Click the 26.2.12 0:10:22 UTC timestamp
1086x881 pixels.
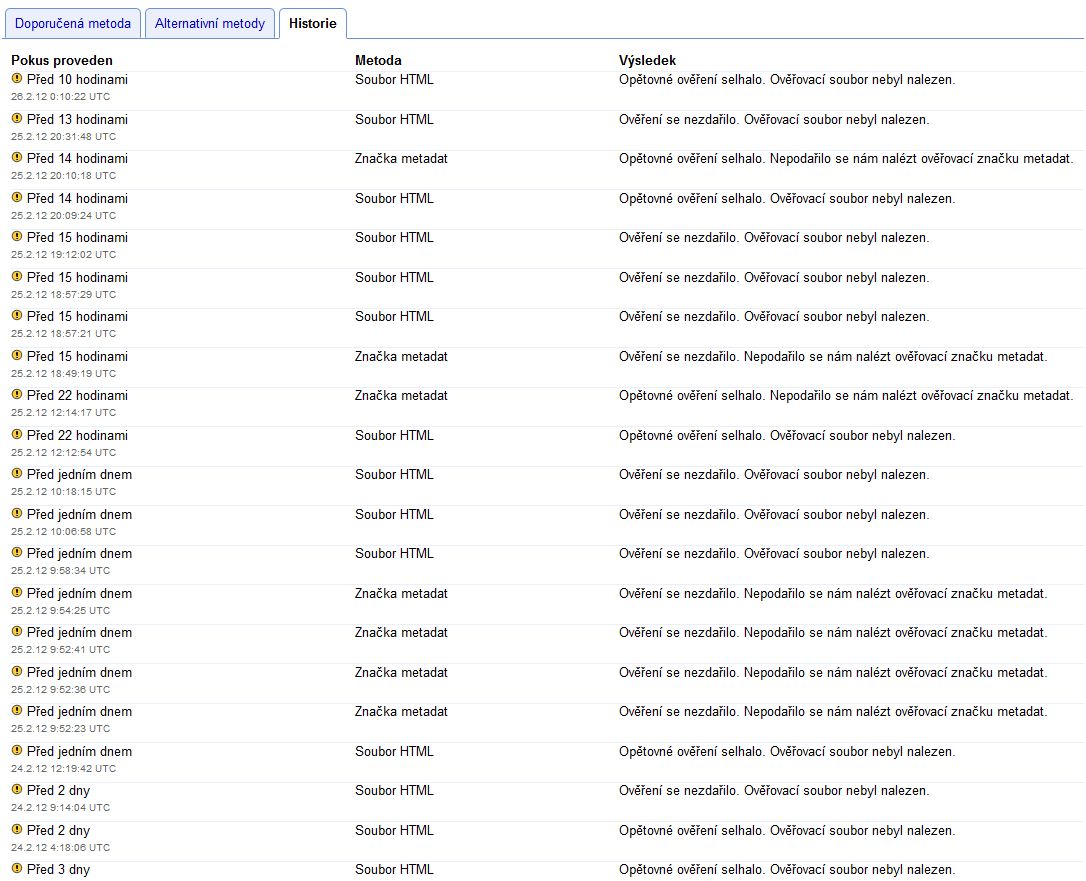click(63, 96)
